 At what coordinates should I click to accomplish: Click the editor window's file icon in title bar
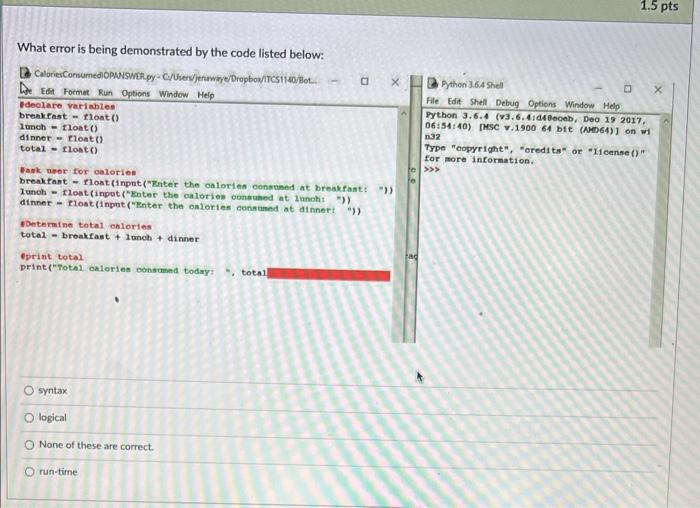pyautogui.click(x=25, y=73)
